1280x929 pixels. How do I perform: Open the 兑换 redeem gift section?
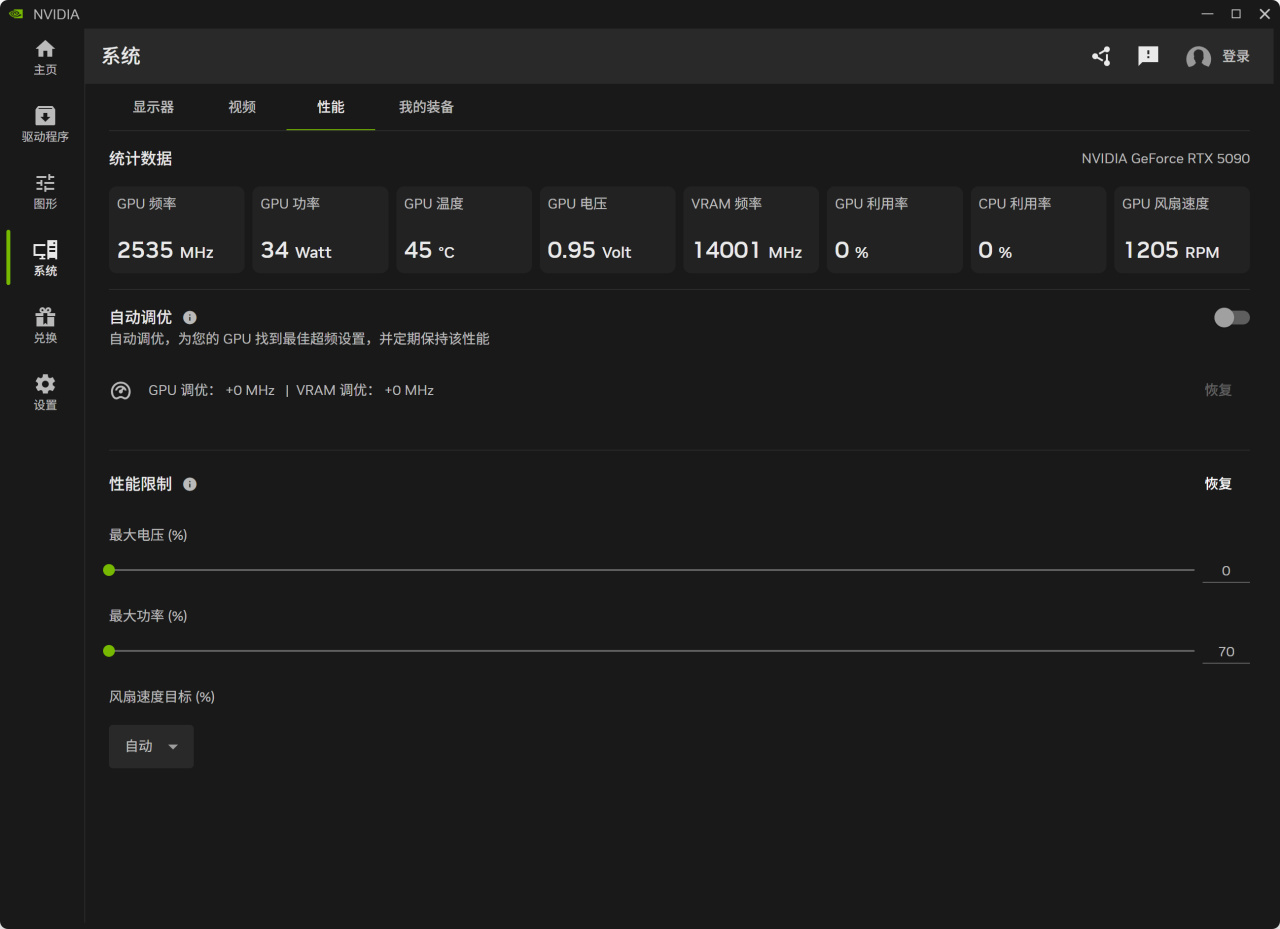45,325
